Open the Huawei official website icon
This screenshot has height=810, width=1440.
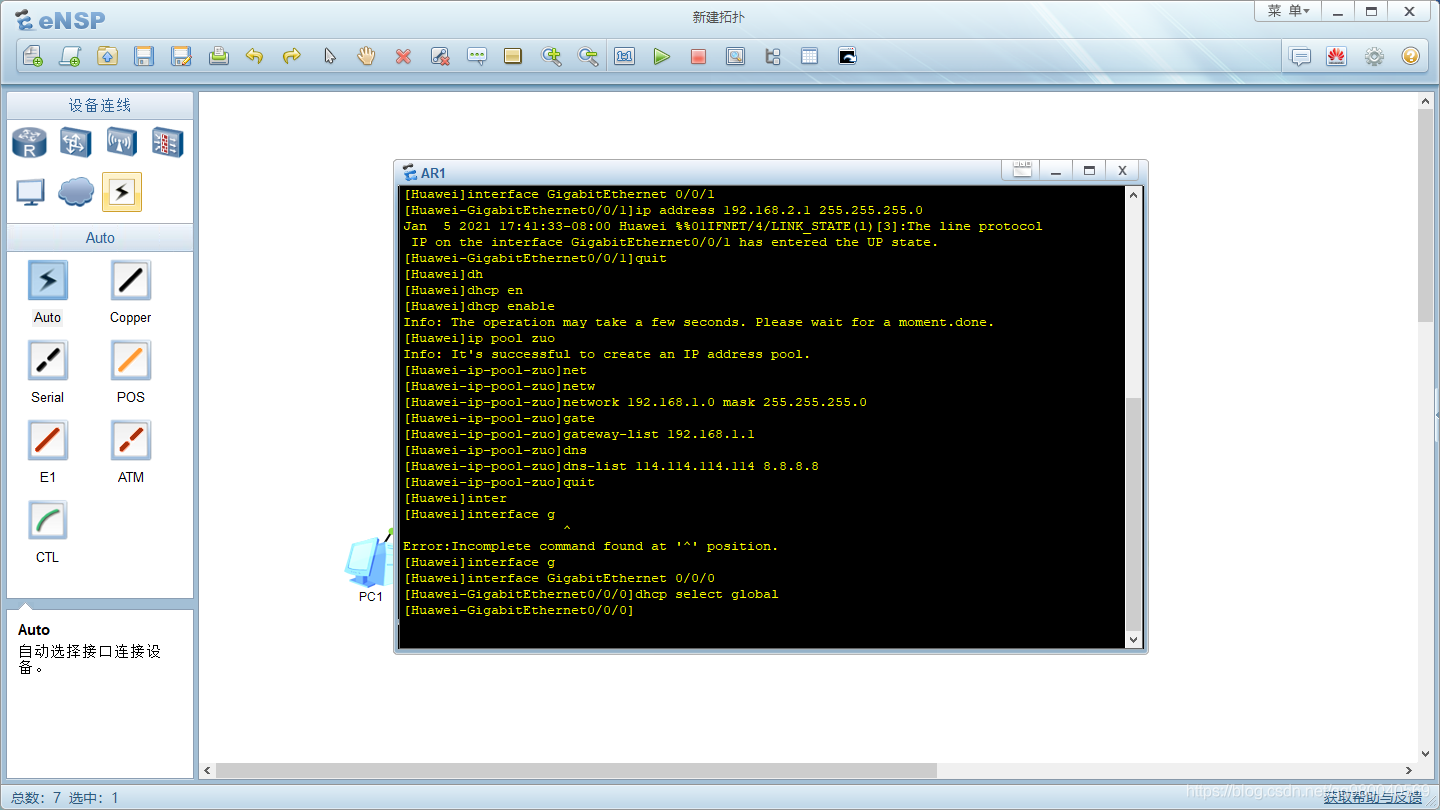pos(1337,56)
